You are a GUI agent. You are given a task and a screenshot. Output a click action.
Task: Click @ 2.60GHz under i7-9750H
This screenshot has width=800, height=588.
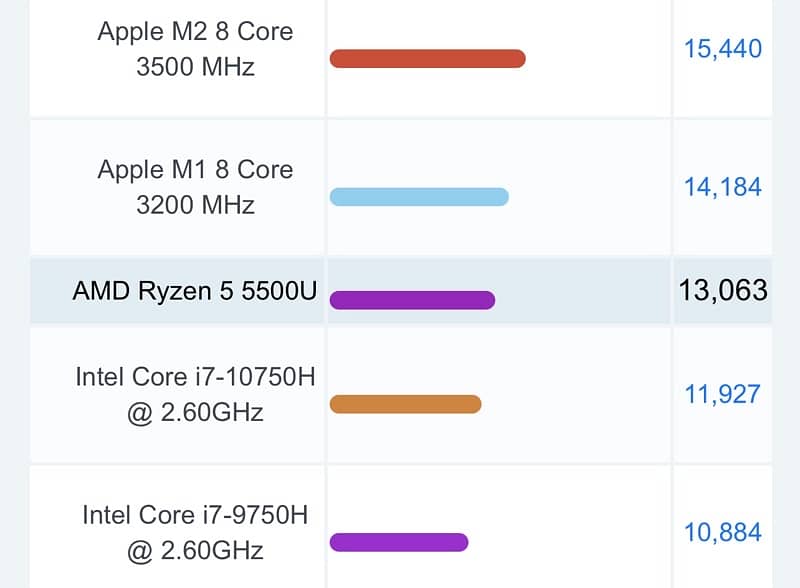pos(195,550)
